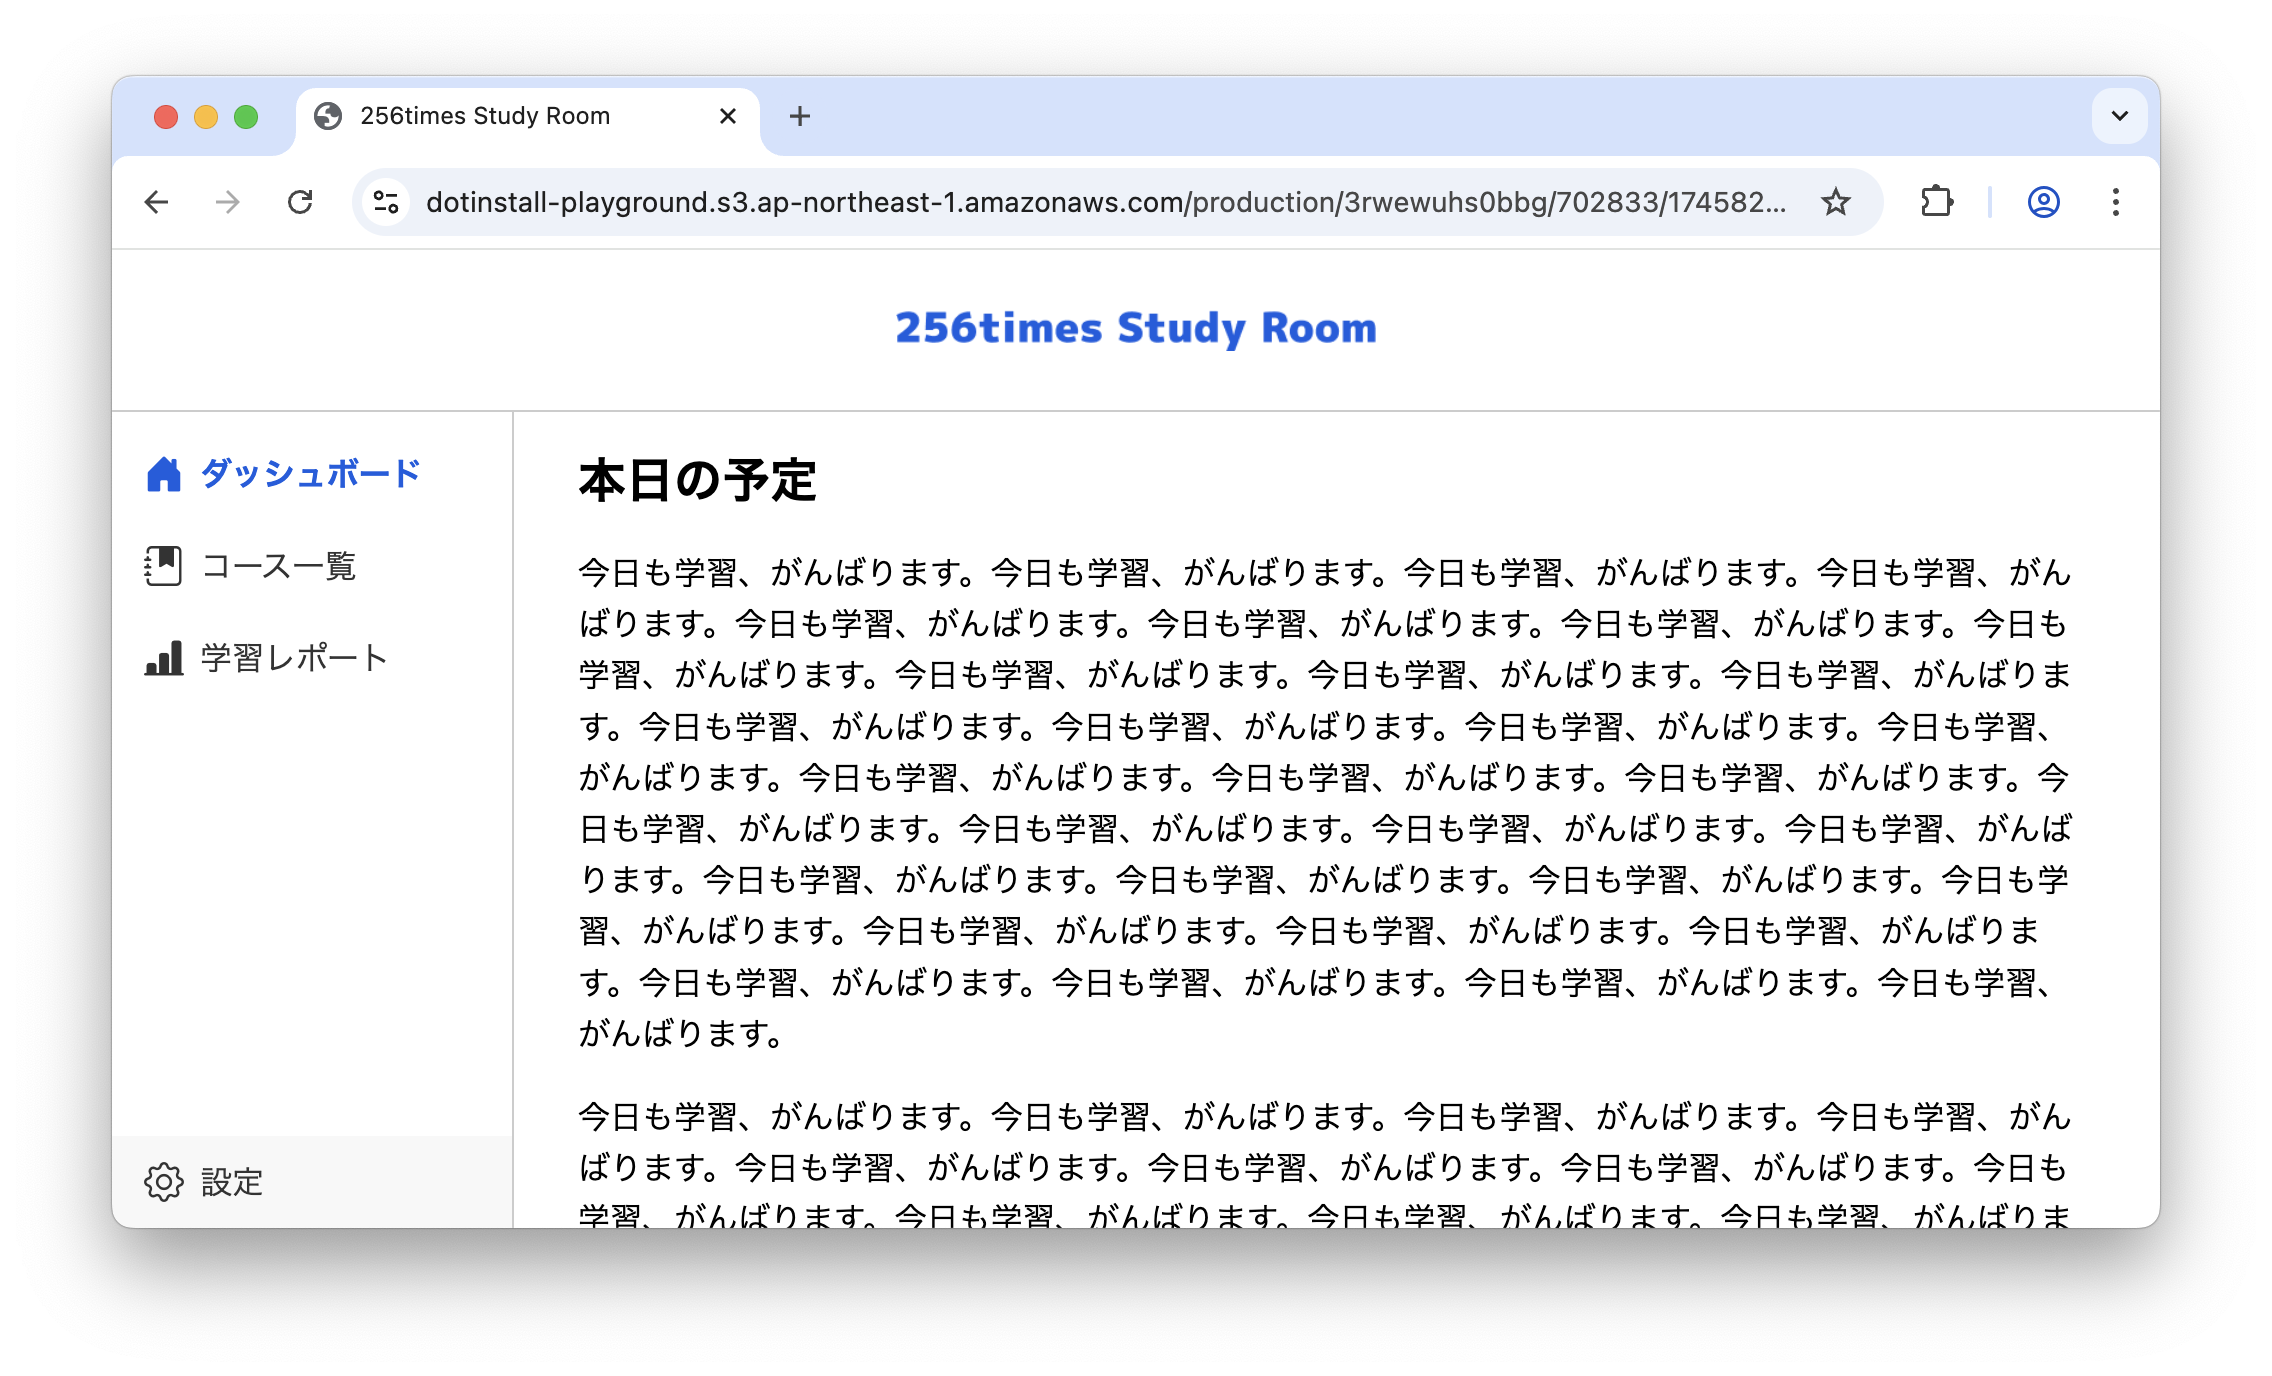
Task: Open the browser extensions puzzle icon
Action: tap(1937, 202)
